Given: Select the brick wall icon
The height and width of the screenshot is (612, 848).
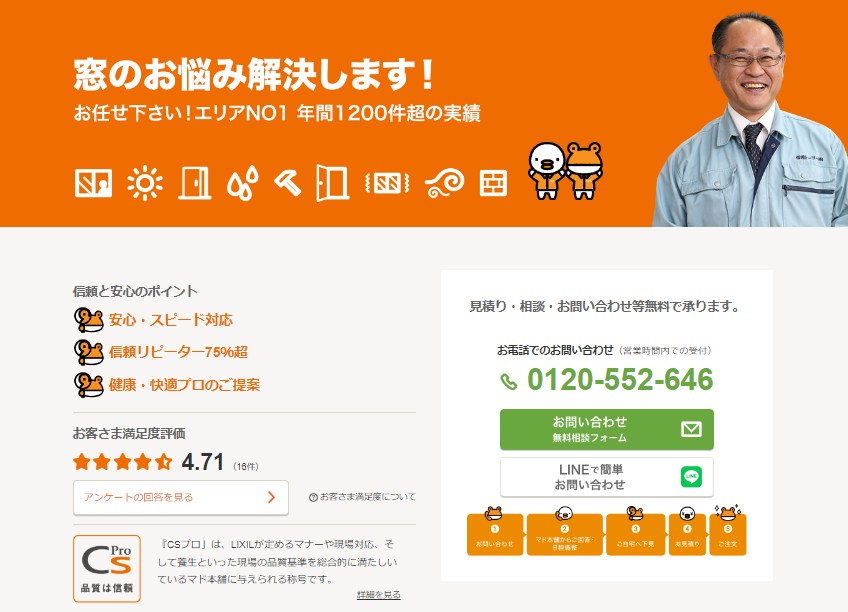Looking at the screenshot, I should (493, 183).
